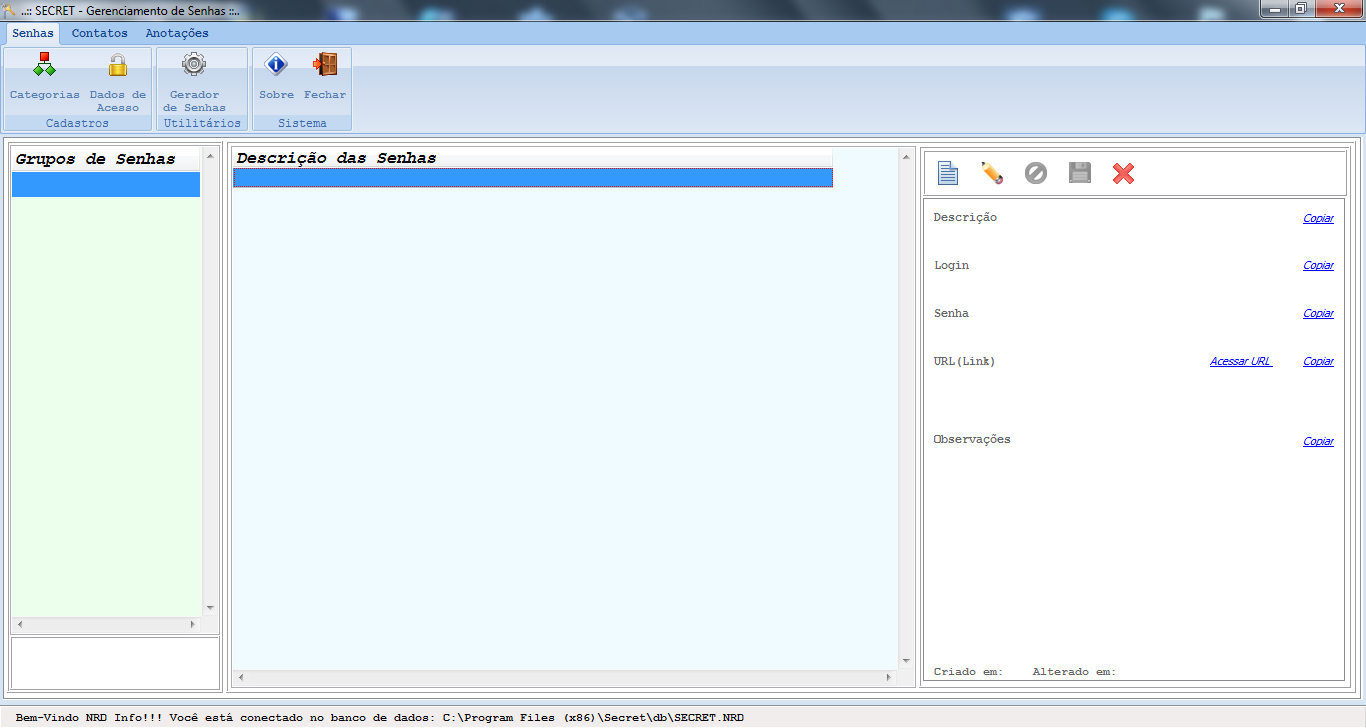1366x728 pixels.
Task: Edit the record with the pencil icon
Action: pyautogui.click(x=991, y=173)
